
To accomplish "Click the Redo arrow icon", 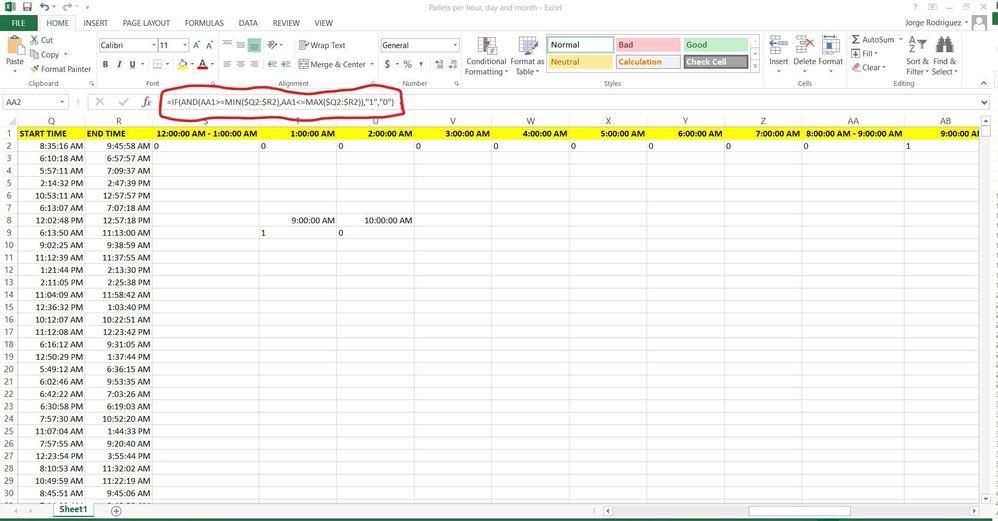I will [x=67, y=7].
